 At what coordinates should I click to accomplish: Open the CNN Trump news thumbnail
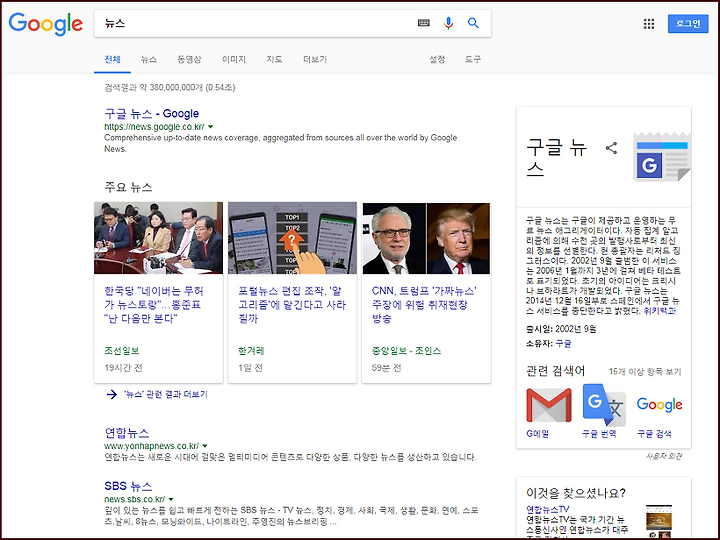[426, 238]
